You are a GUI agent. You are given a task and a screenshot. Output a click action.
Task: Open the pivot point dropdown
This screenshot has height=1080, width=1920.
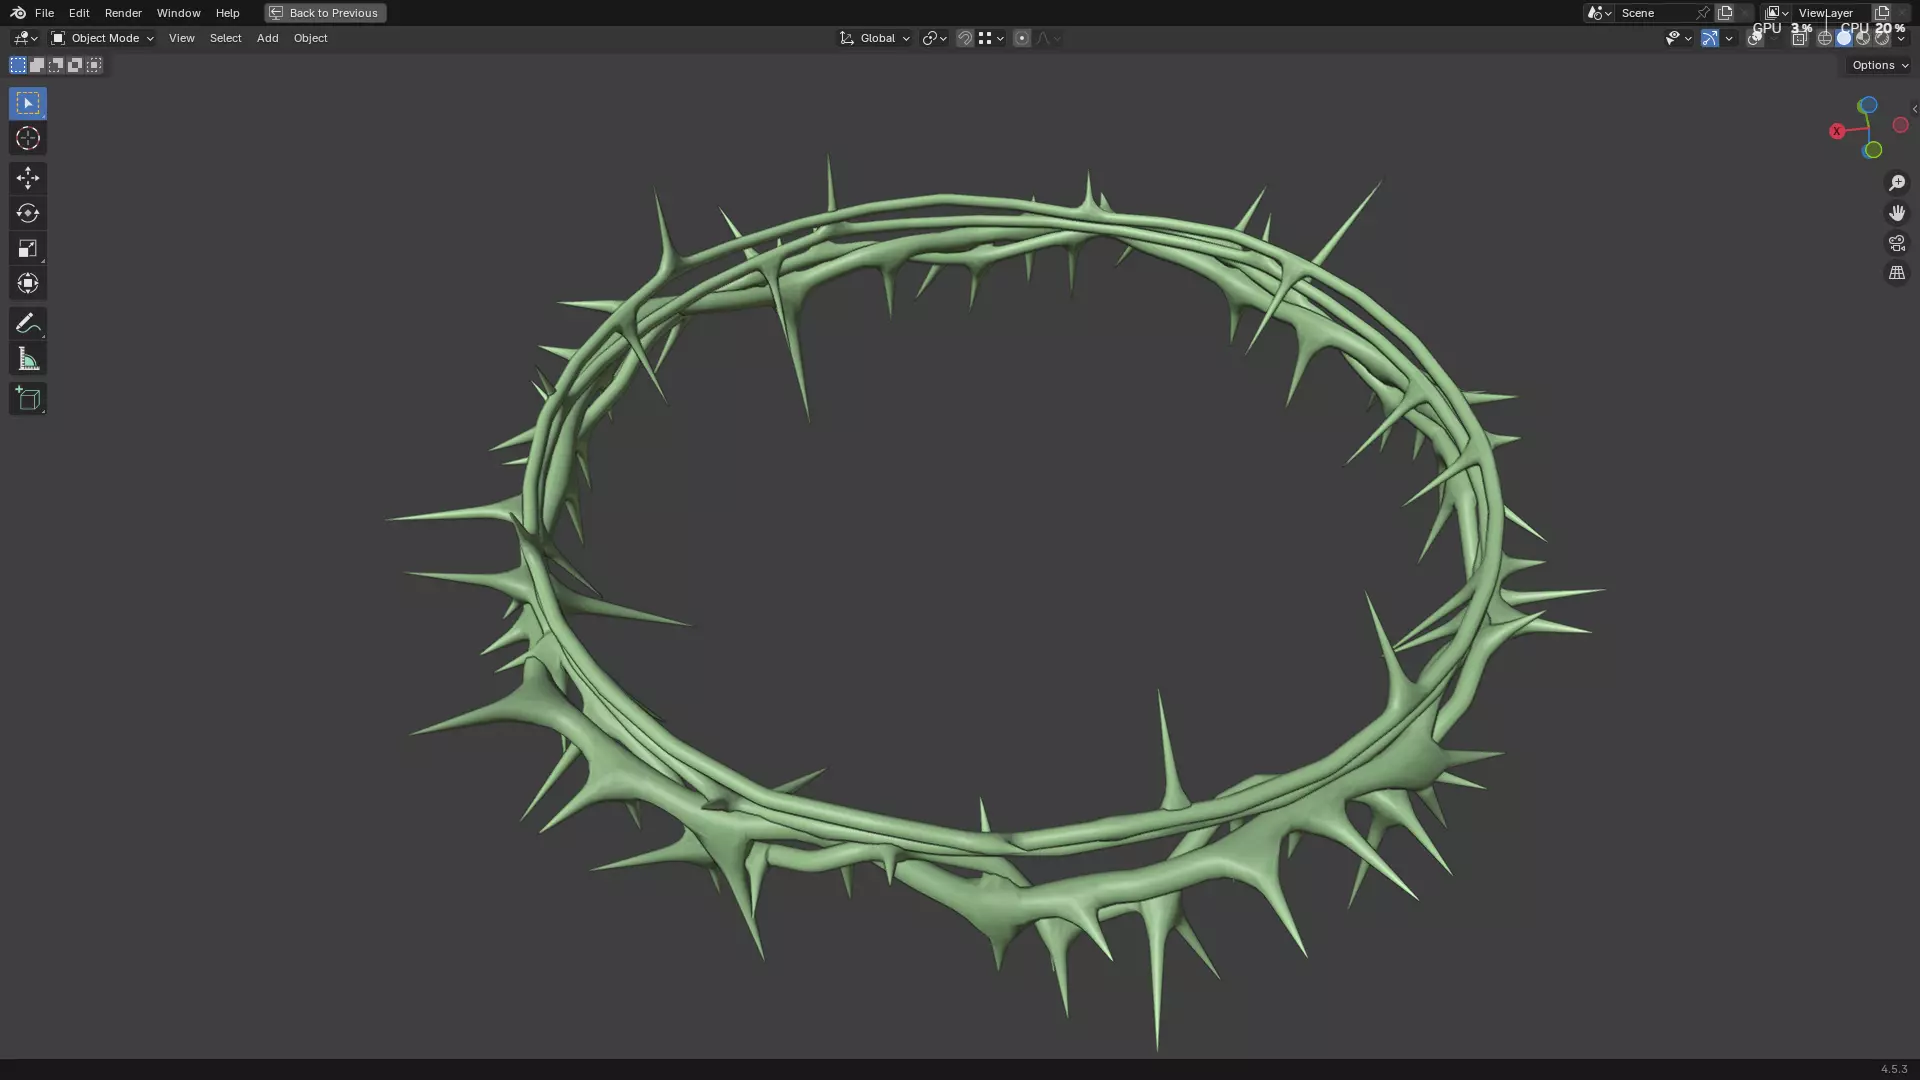[934, 38]
